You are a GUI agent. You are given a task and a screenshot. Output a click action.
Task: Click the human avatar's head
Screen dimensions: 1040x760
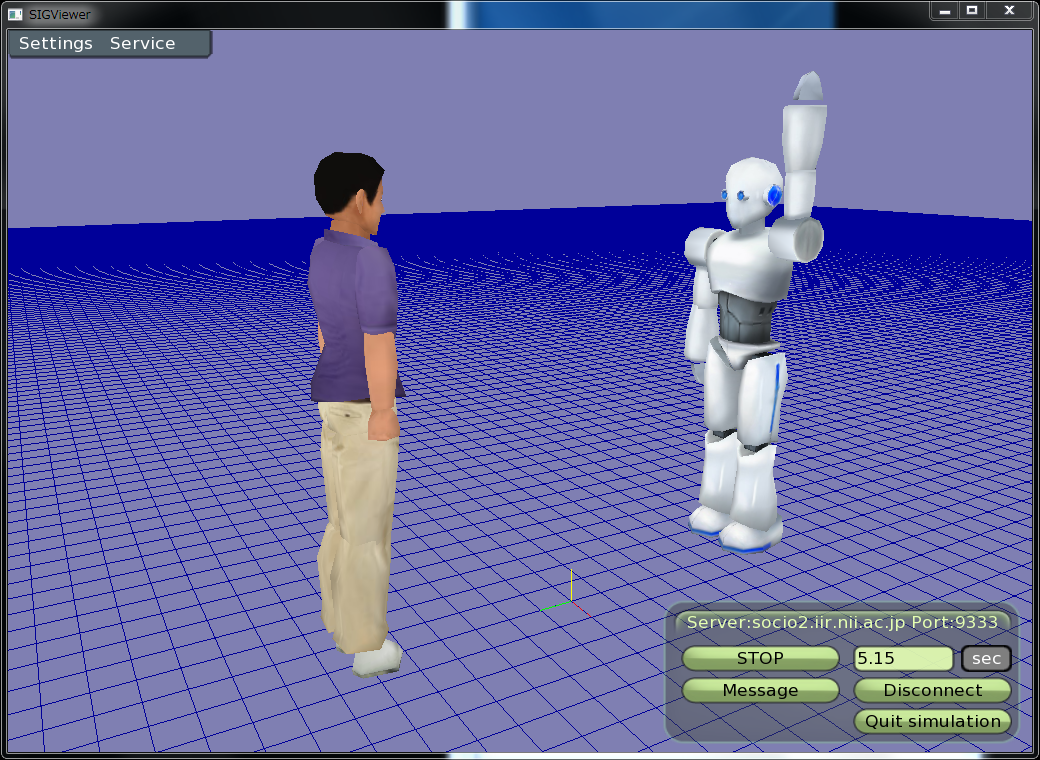click(350, 190)
